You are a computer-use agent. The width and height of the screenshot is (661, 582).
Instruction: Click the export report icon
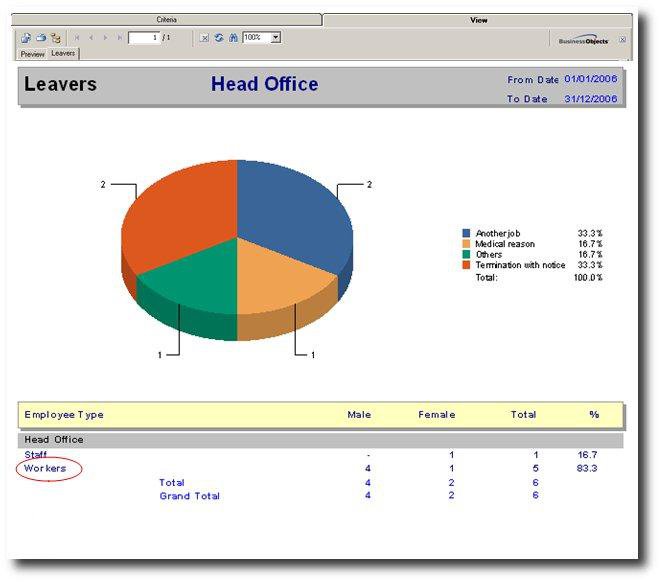click(x=25, y=38)
